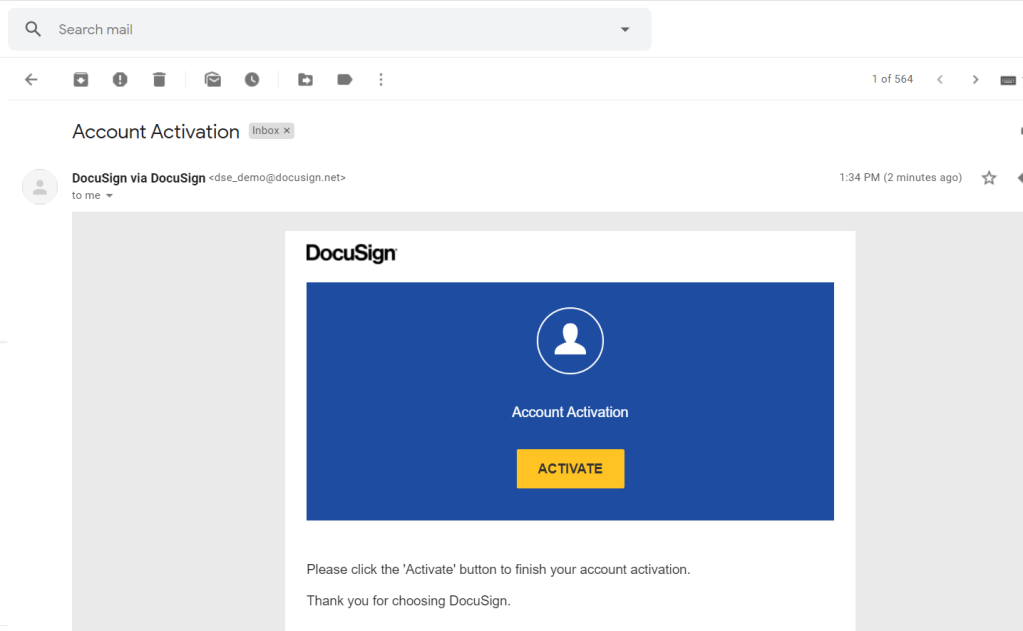
Task: Remove the Inbox label from message
Action: tap(287, 131)
